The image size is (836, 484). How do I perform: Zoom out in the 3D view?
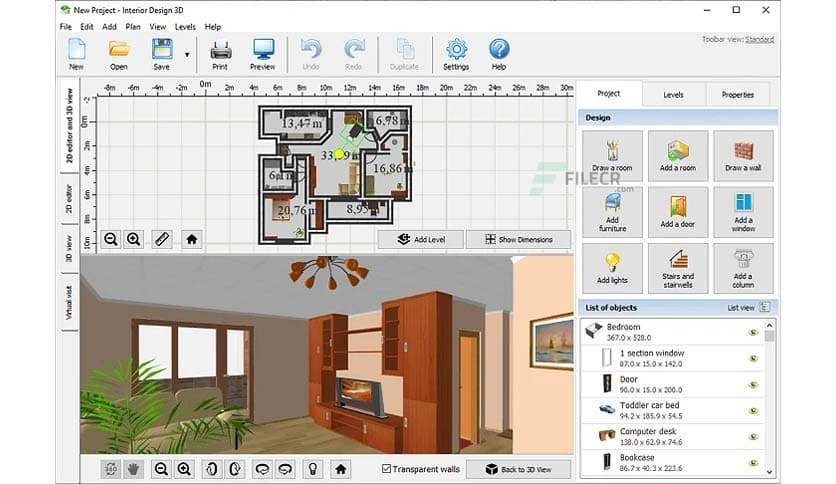pyautogui.click(x=161, y=469)
